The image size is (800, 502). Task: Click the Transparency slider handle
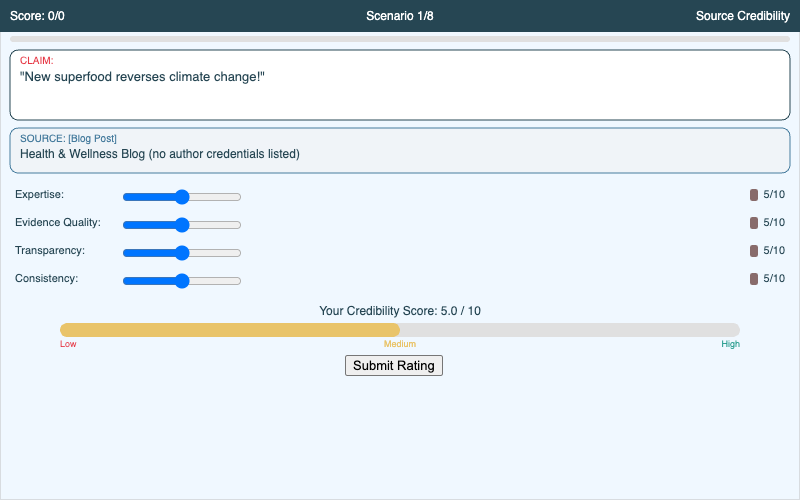(182, 253)
